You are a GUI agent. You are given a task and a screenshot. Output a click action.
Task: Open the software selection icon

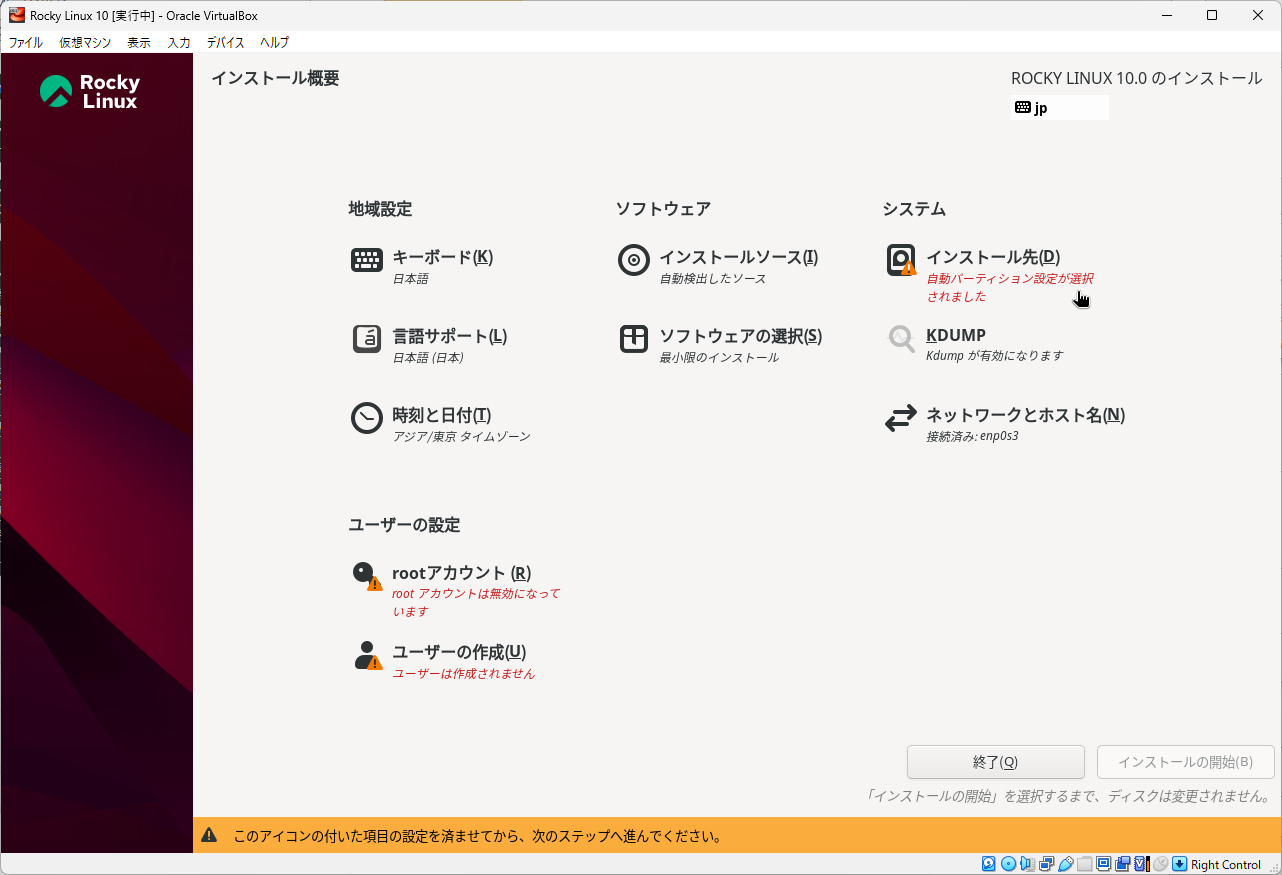tap(634, 339)
